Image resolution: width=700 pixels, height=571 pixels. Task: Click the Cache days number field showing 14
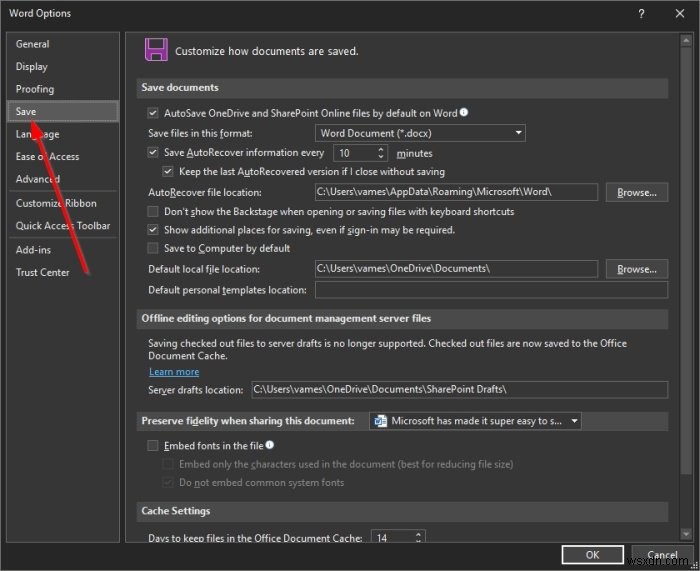392,537
